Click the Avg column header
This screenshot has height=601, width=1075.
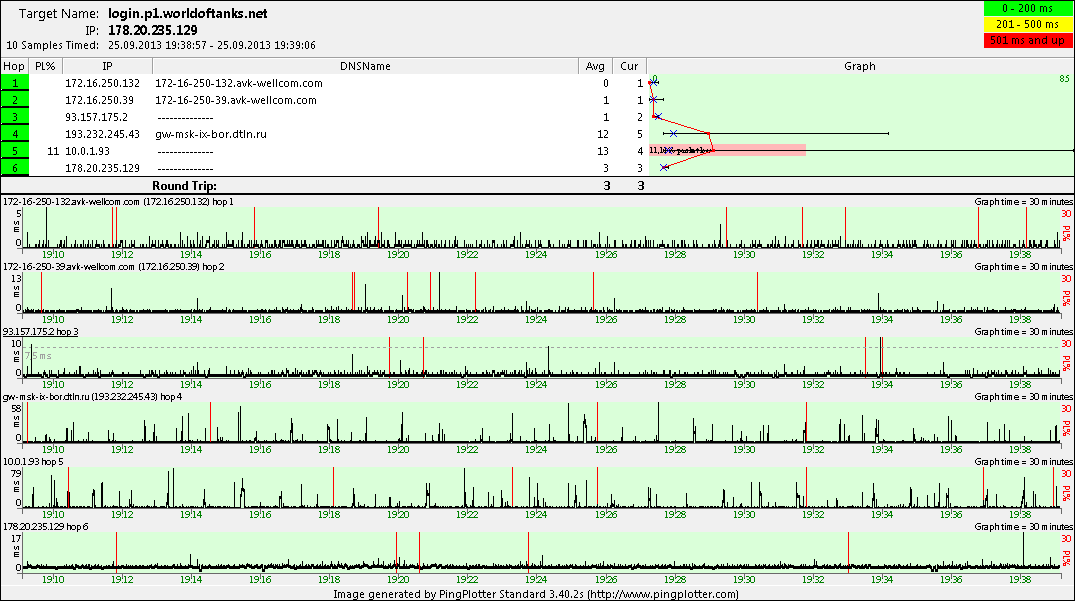(597, 66)
